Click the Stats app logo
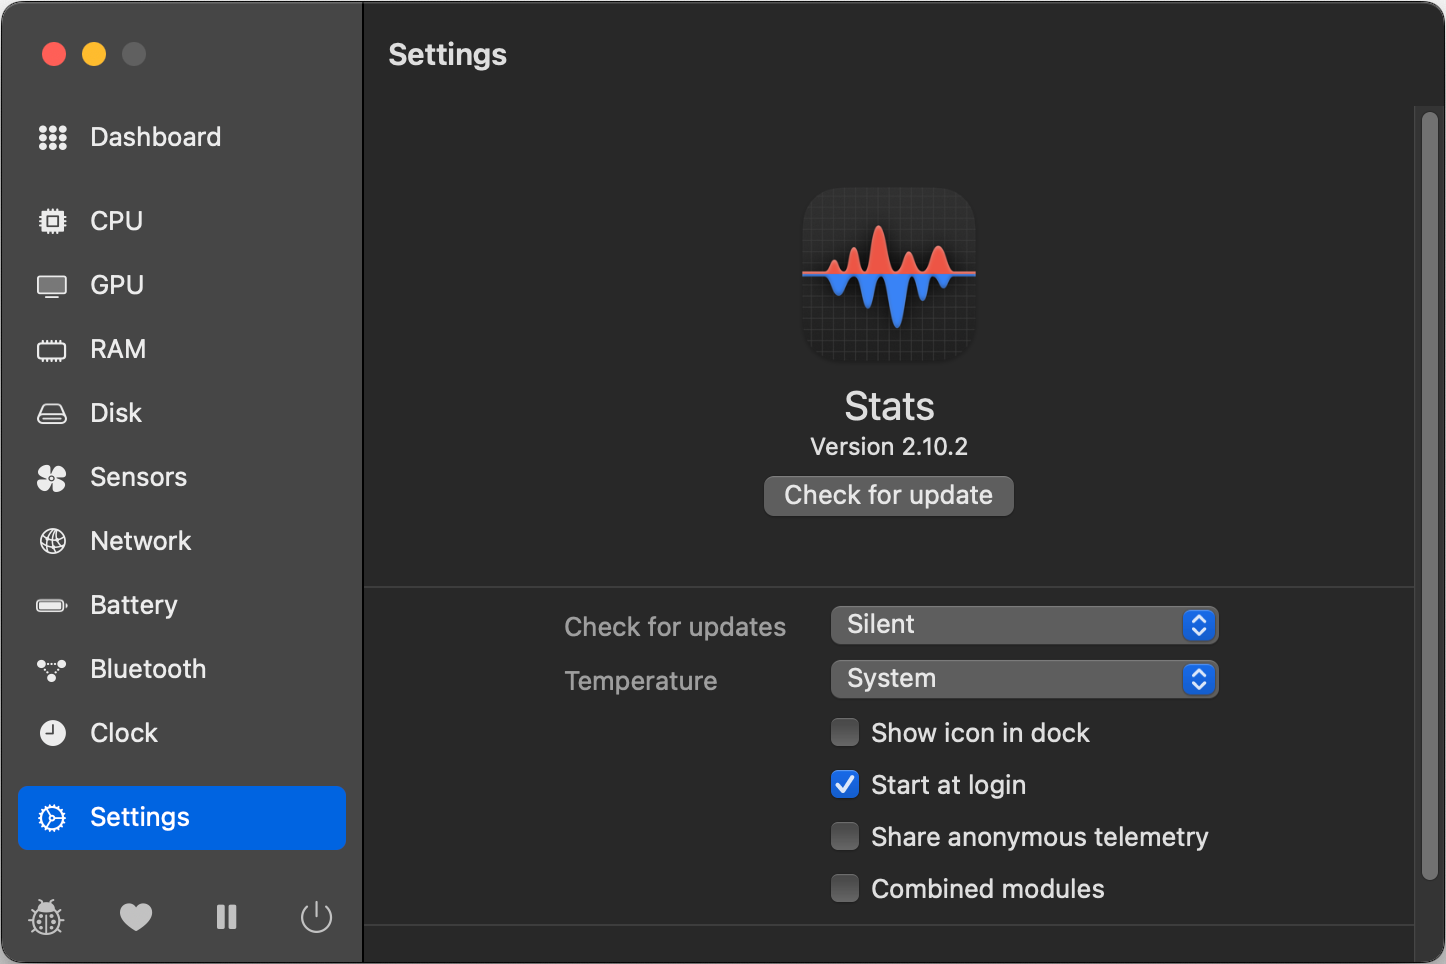This screenshot has height=964, width=1446. [889, 274]
